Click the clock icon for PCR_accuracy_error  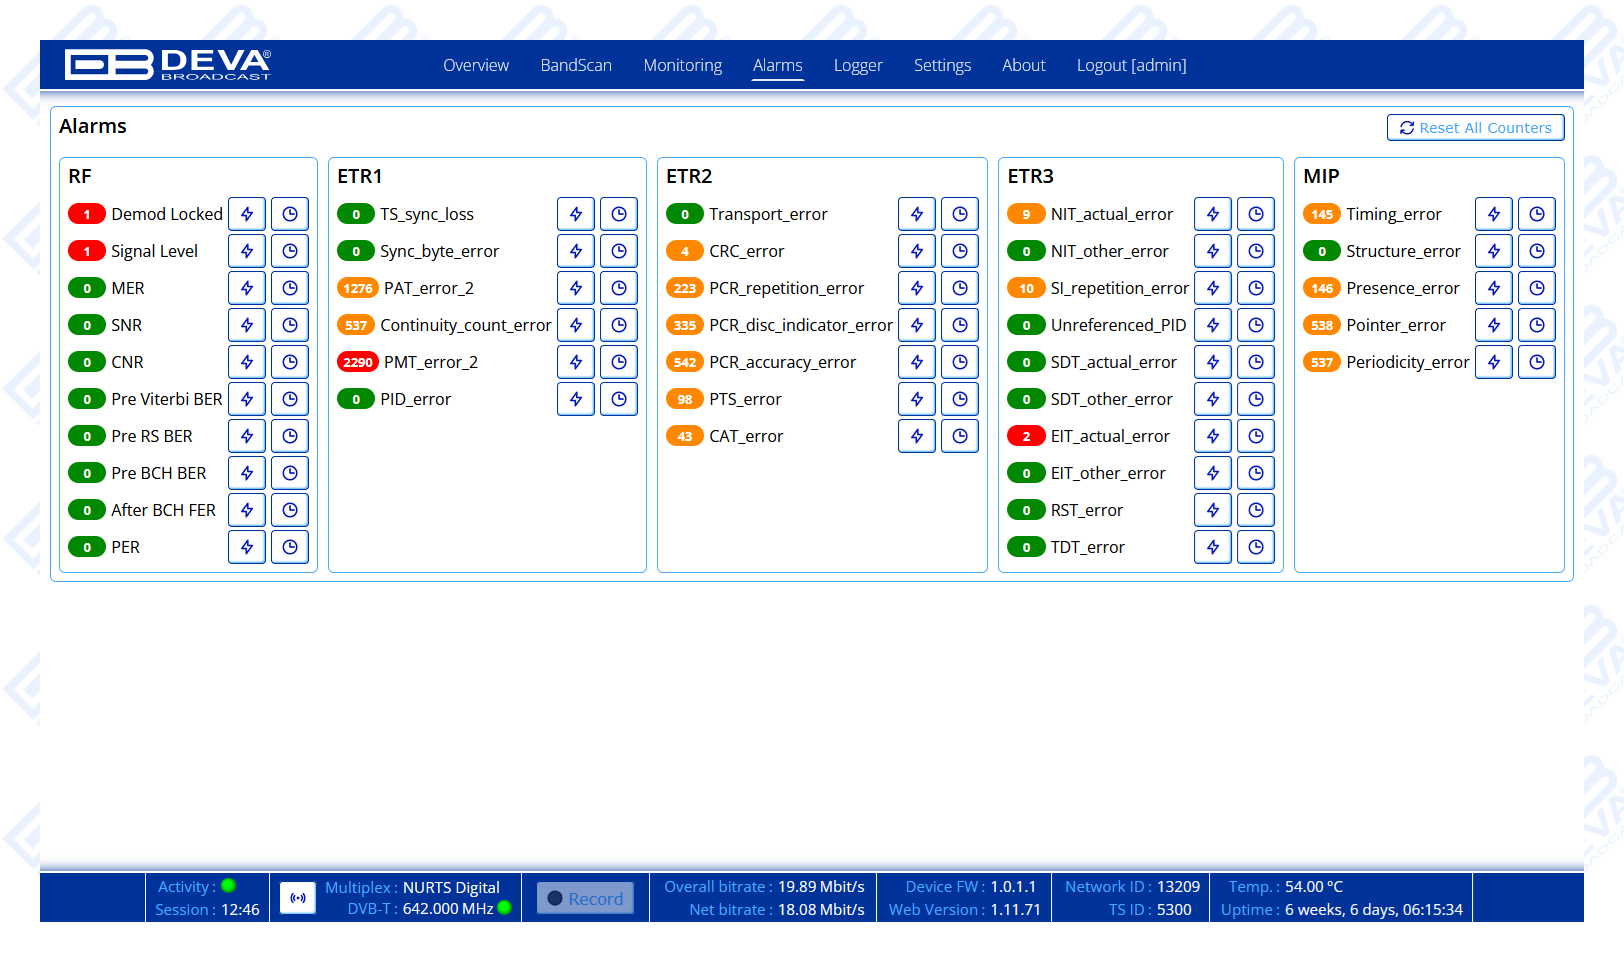(x=960, y=362)
